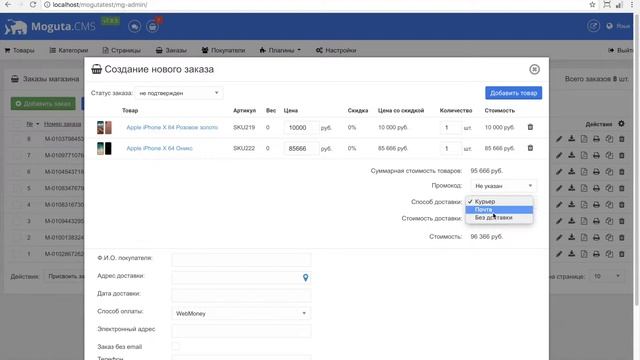This screenshot has width=640, height=360.
Task: Open PDF document for order number 1
Action: click(584, 254)
